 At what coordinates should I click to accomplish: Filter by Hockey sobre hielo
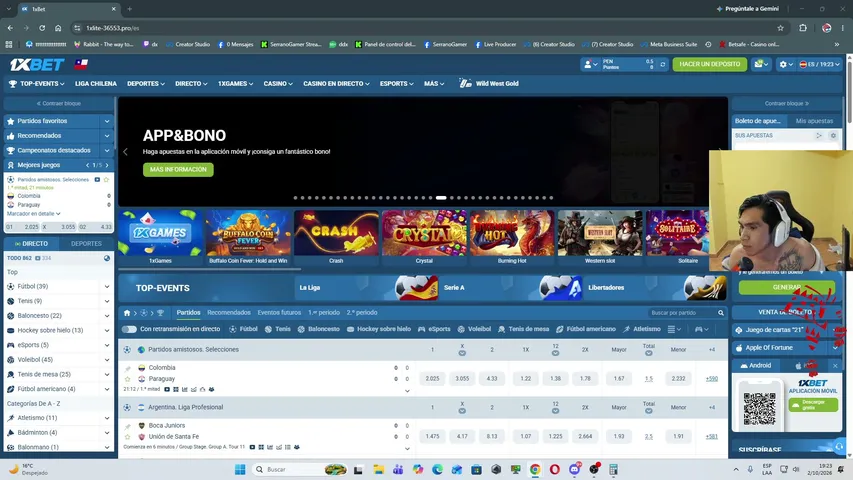pyautogui.click(x=379, y=329)
